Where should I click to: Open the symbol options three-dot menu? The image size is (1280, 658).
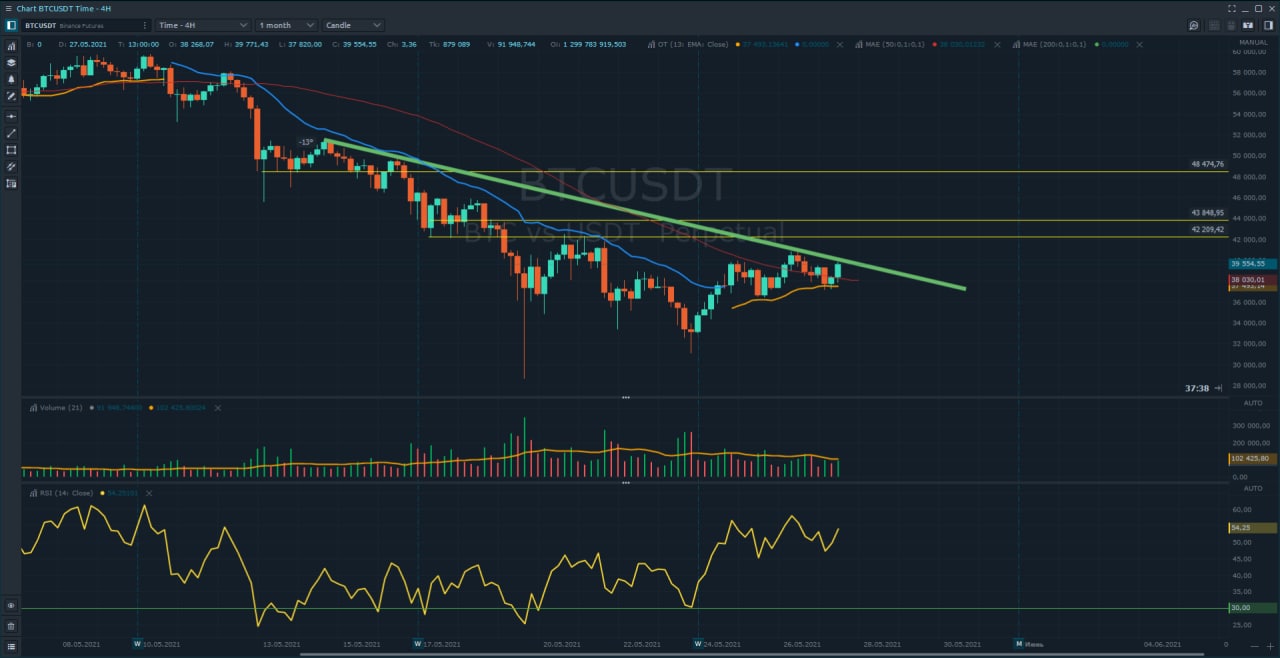tap(146, 25)
